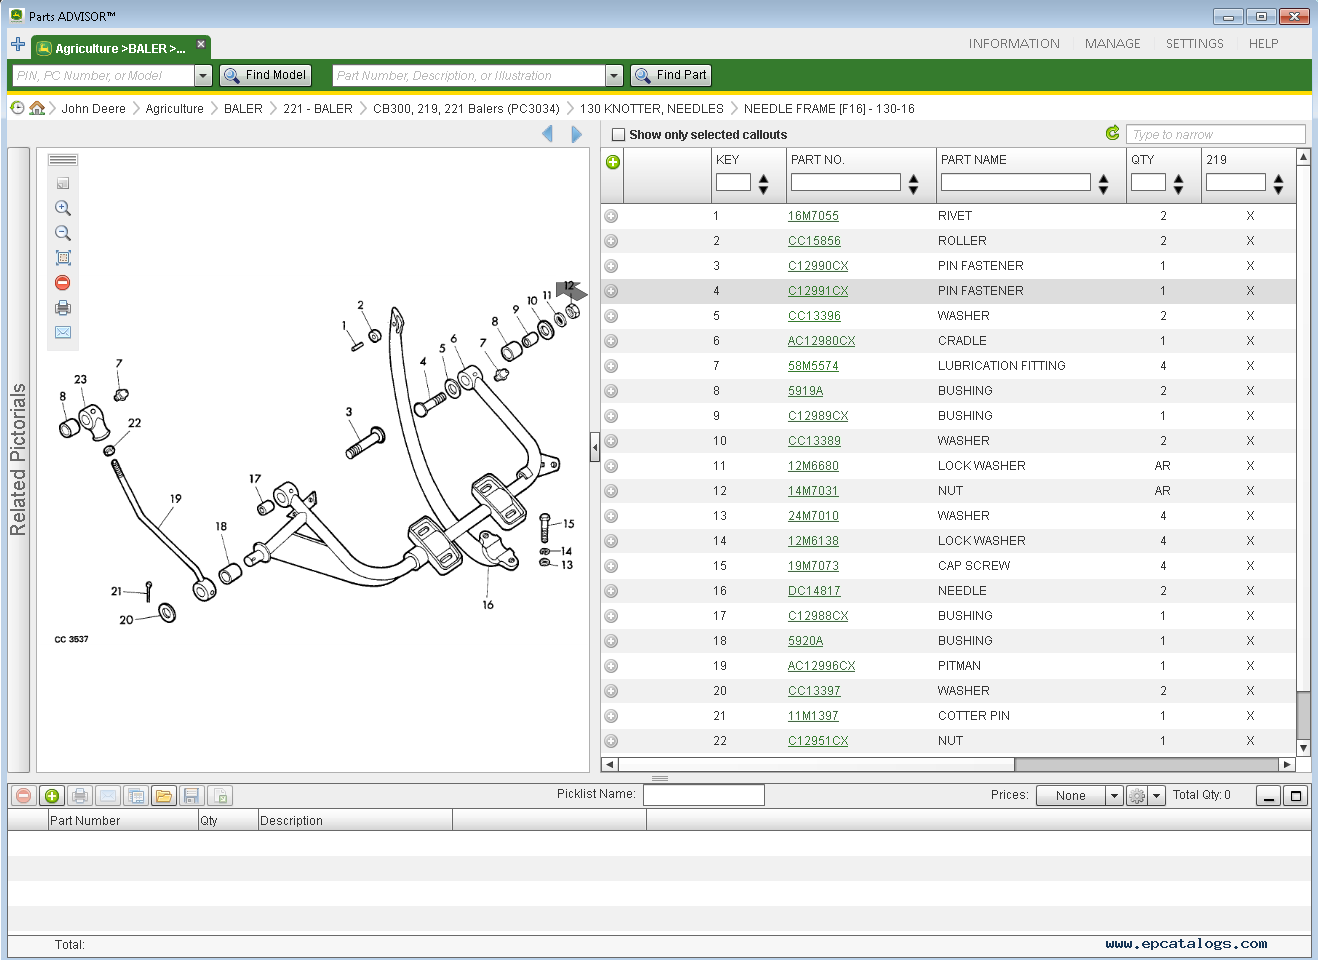1318x960 pixels.
Task: Click the horizontal scrollbar right arrow
Action: tap(1287, 764)
